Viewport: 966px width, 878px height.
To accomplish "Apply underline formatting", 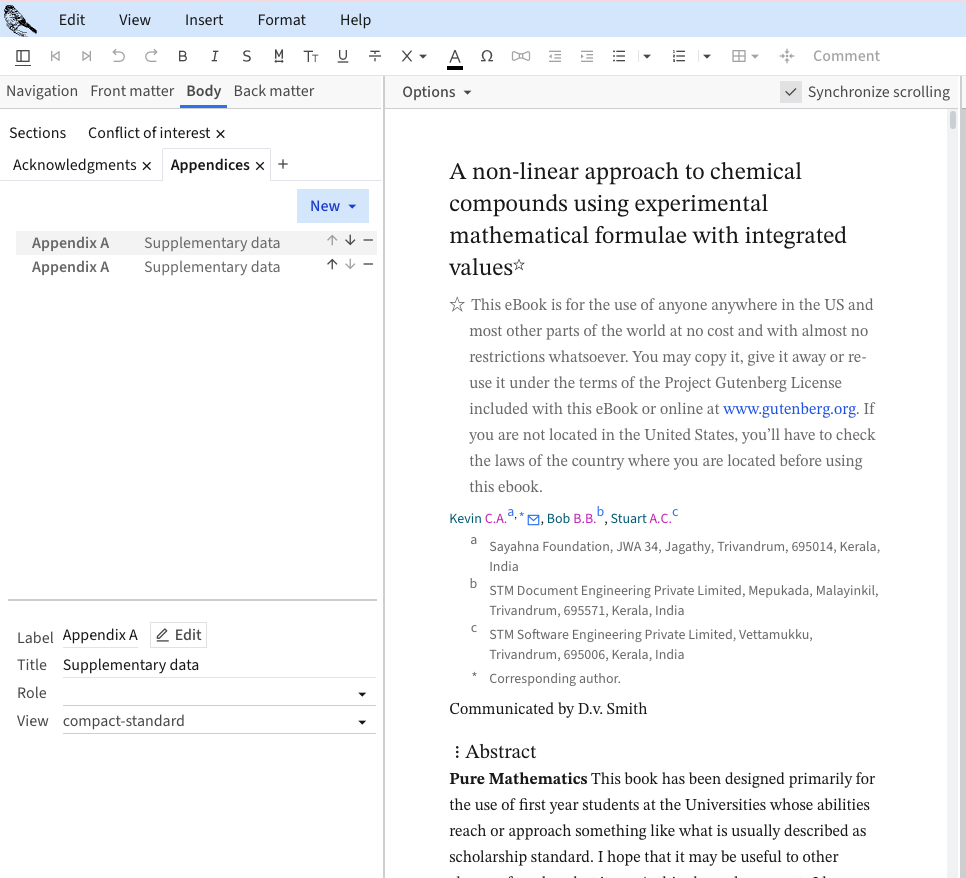I will point(343,56).
